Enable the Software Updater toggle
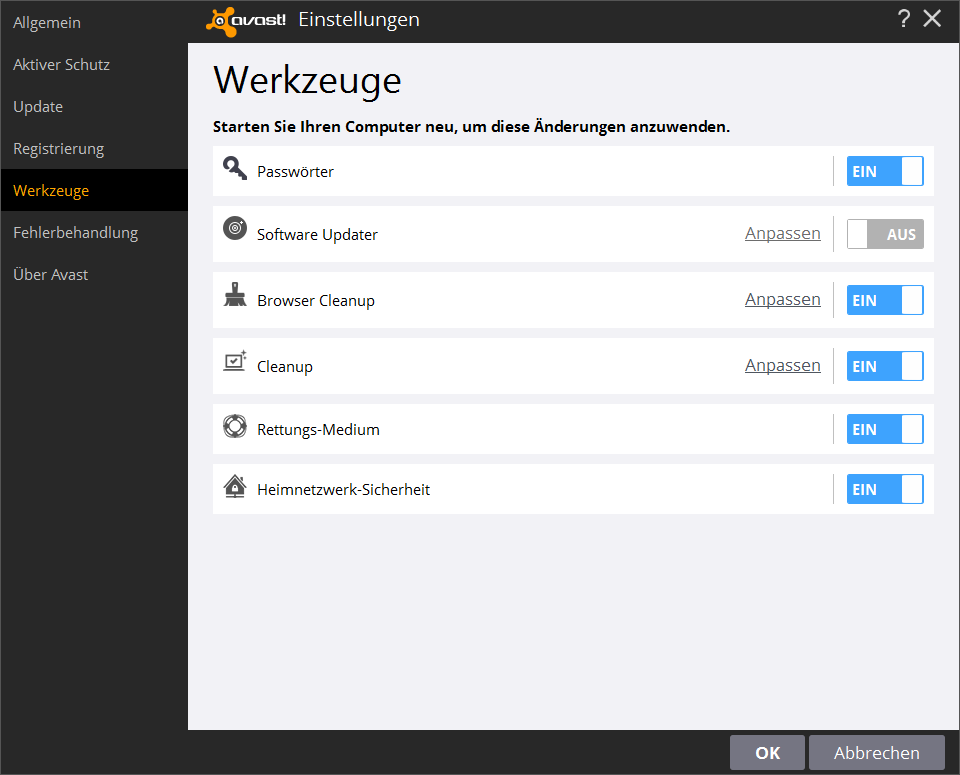 (x=885, y=234)
